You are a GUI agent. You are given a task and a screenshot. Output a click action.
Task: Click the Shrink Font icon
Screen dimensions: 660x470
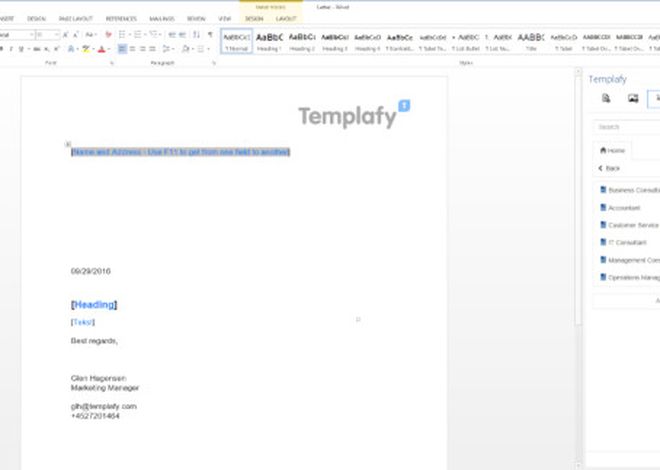point(76,35)
